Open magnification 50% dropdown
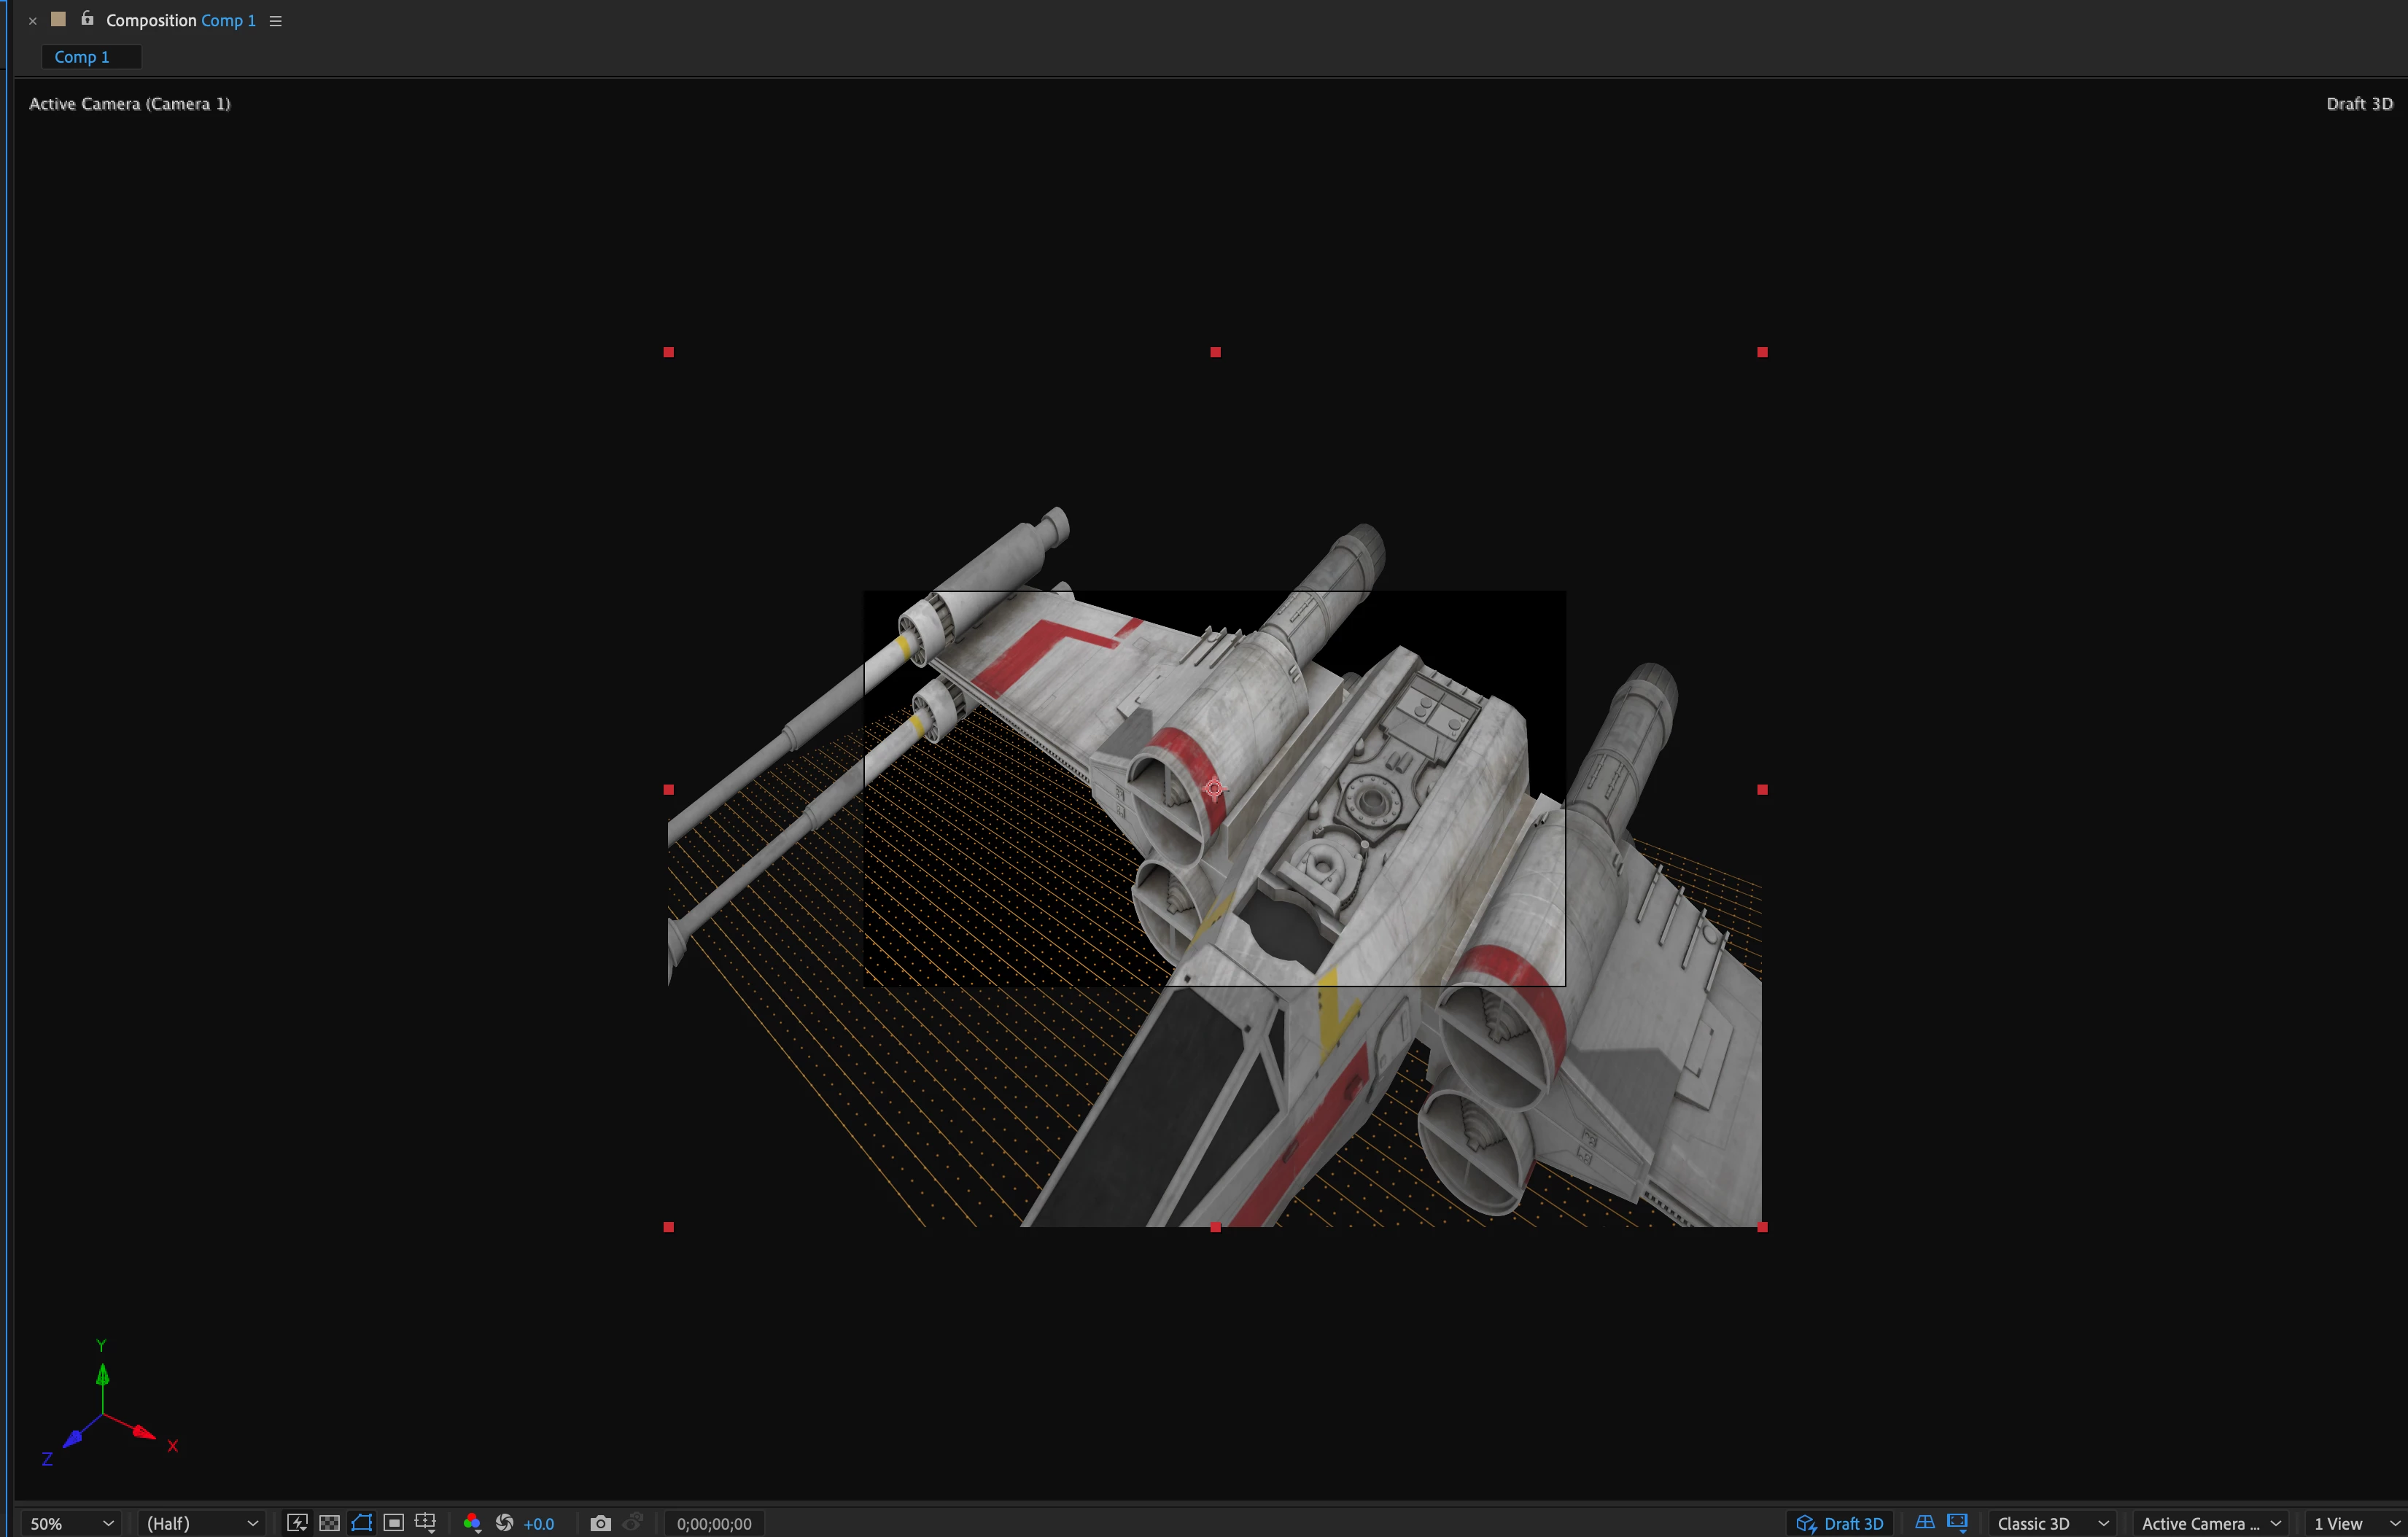2408x1537 pixels. tap(71, 1523)
